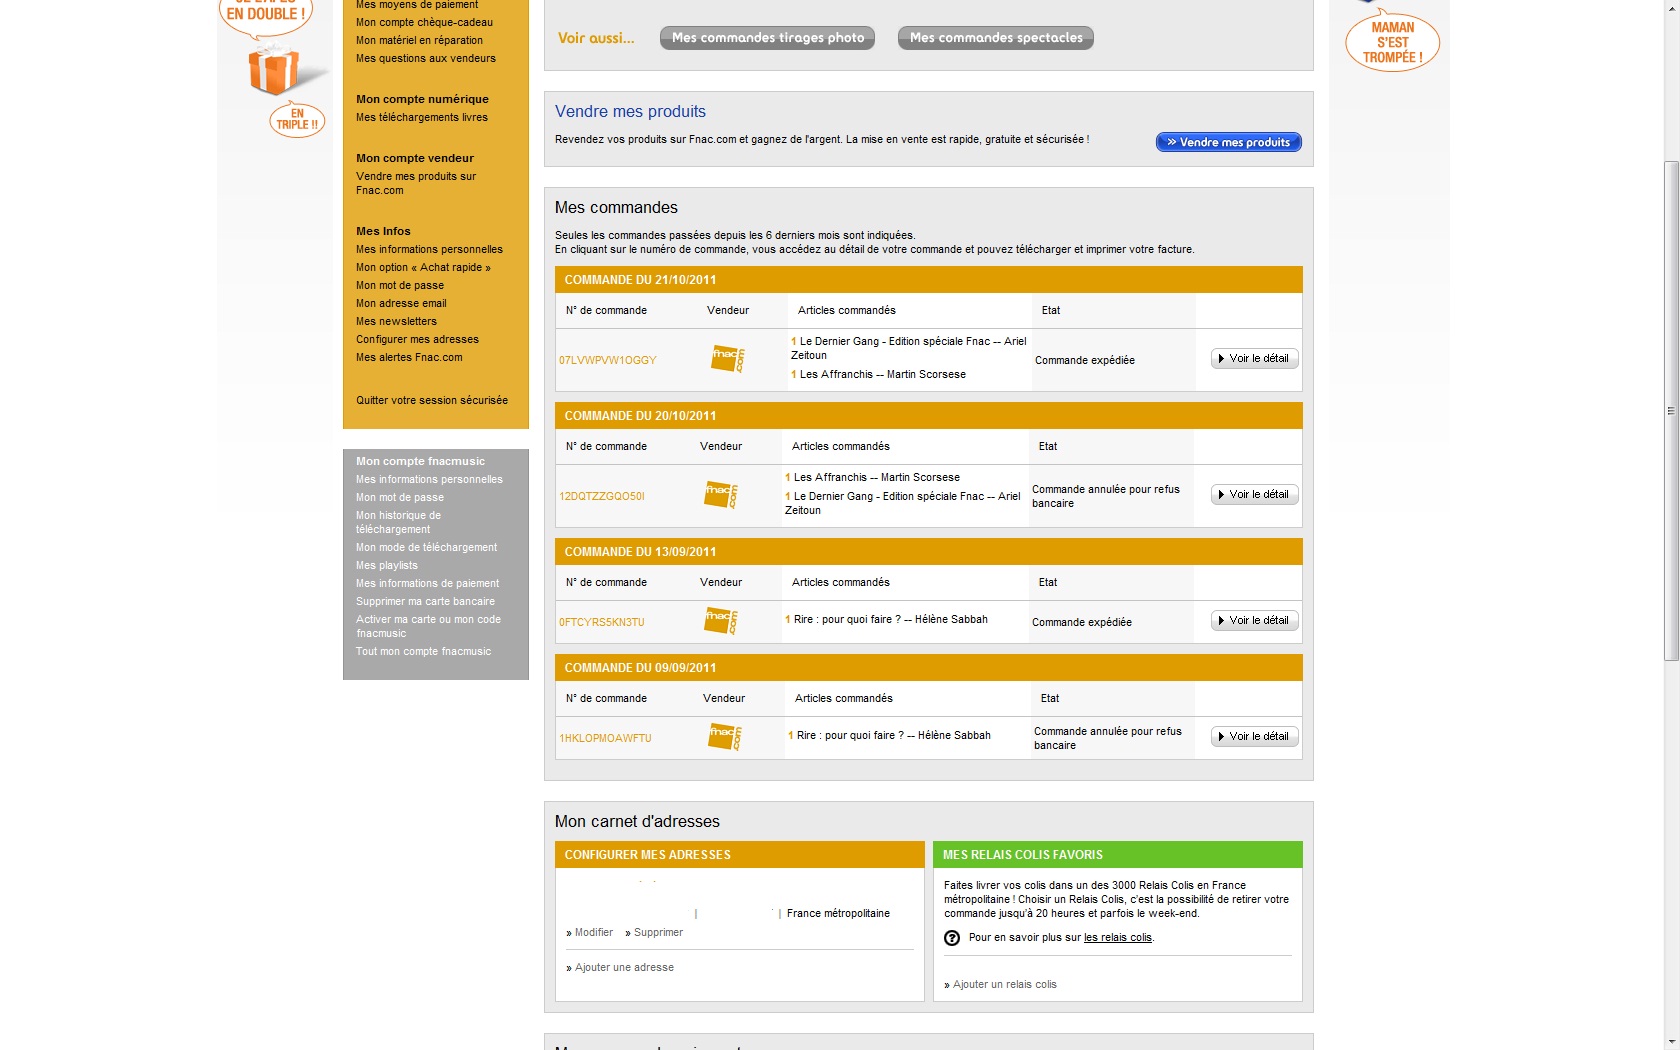View details of order 07LVWPVW1OGGY
This screenshot has height=1050, width=1680.
tap(1255, 358)
